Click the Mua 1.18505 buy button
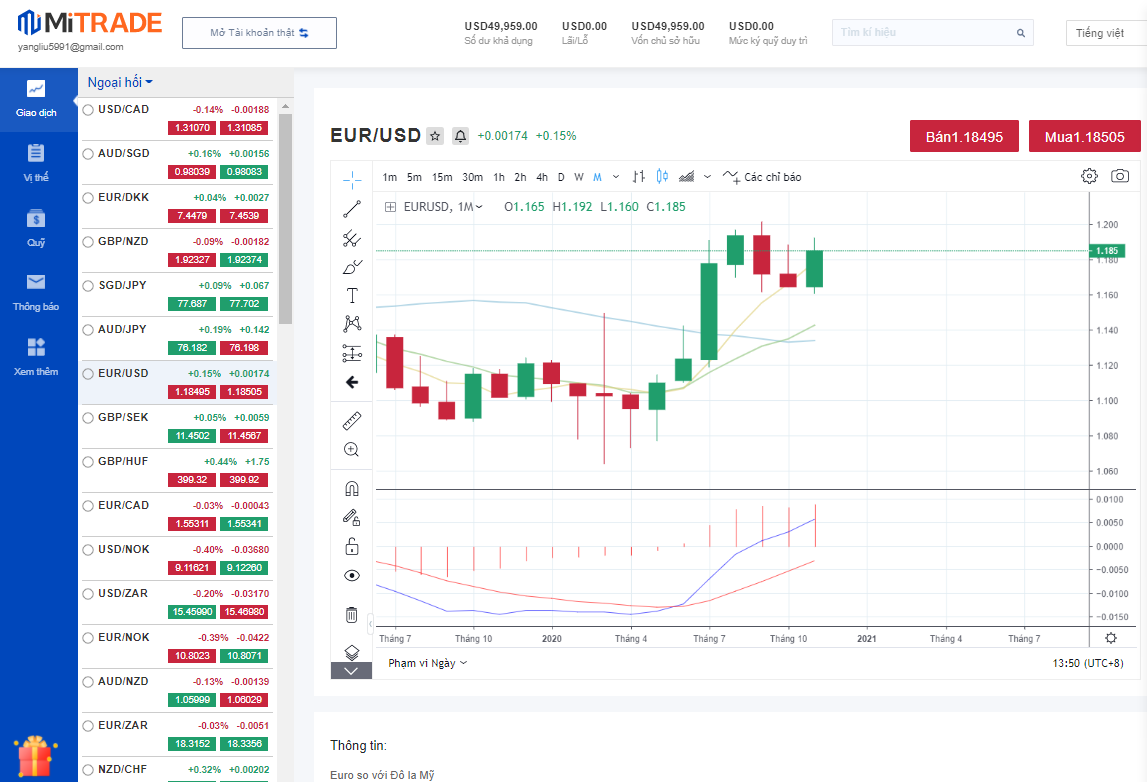Screen dimensions: 1147x782 (1084, 137)
